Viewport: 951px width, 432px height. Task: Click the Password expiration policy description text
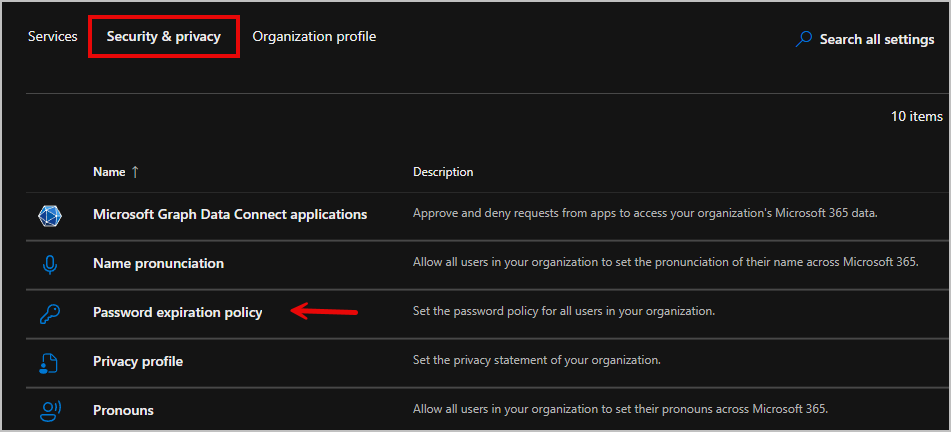(564, 312)
